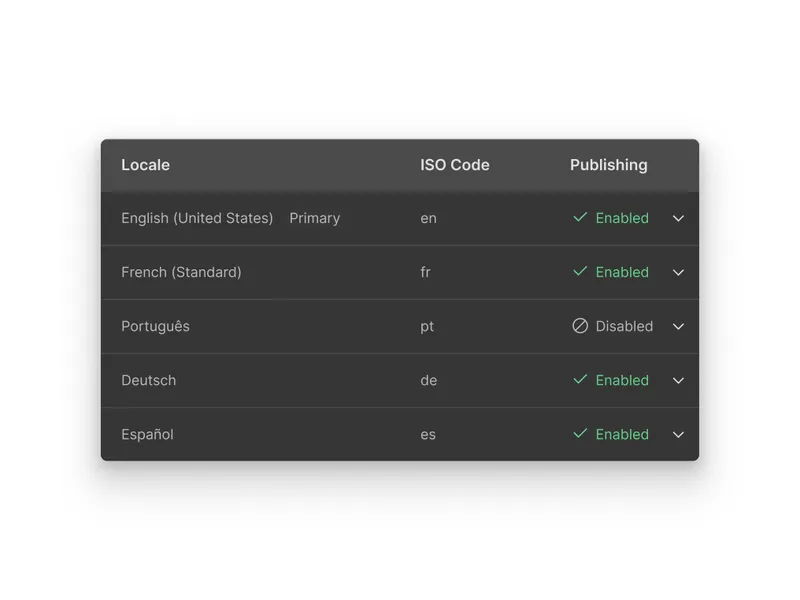Screen dimensions: 800x600
Task: Click the green checkmark icon for French
Action: point(580,271)
